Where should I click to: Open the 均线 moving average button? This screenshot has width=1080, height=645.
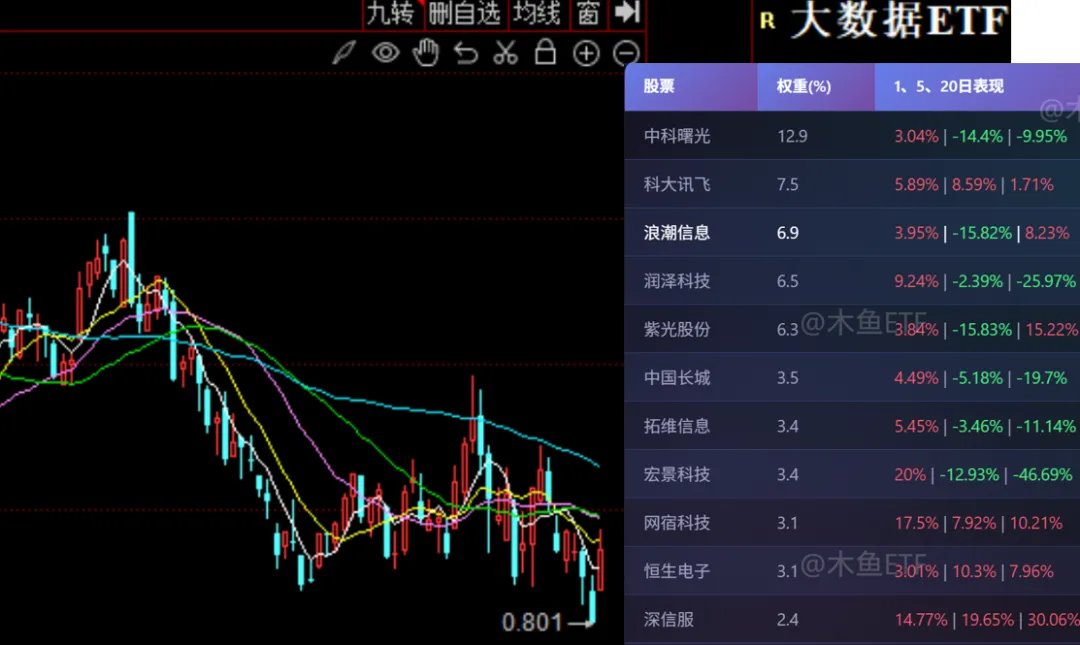pos(537,13)
